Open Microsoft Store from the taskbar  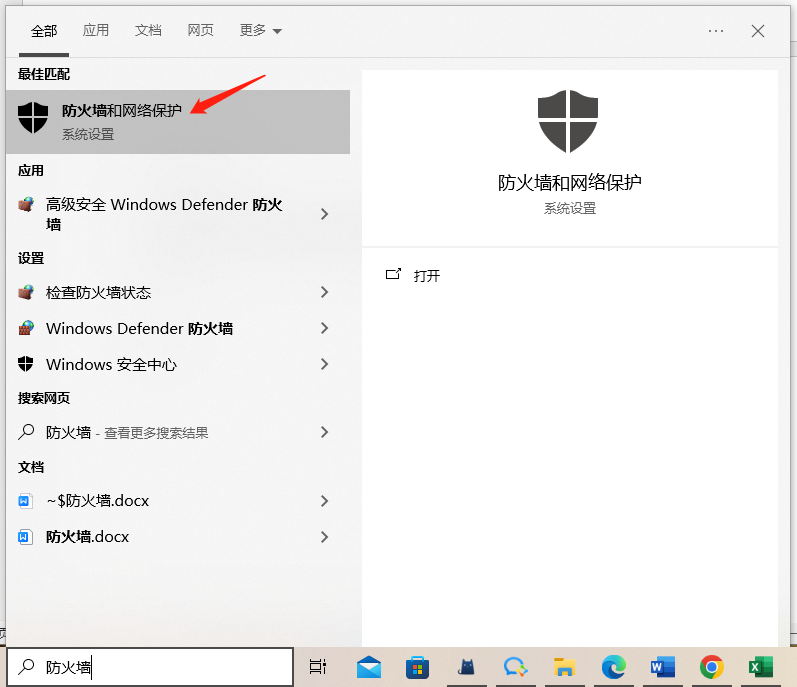[x=417, y=668]
